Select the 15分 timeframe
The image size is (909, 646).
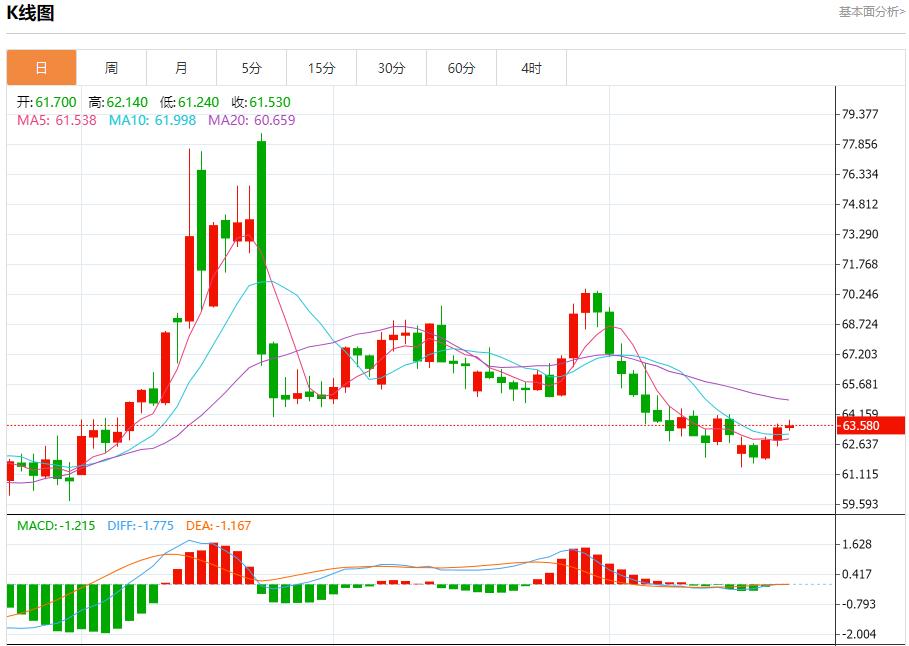click(x=321, y=67)
